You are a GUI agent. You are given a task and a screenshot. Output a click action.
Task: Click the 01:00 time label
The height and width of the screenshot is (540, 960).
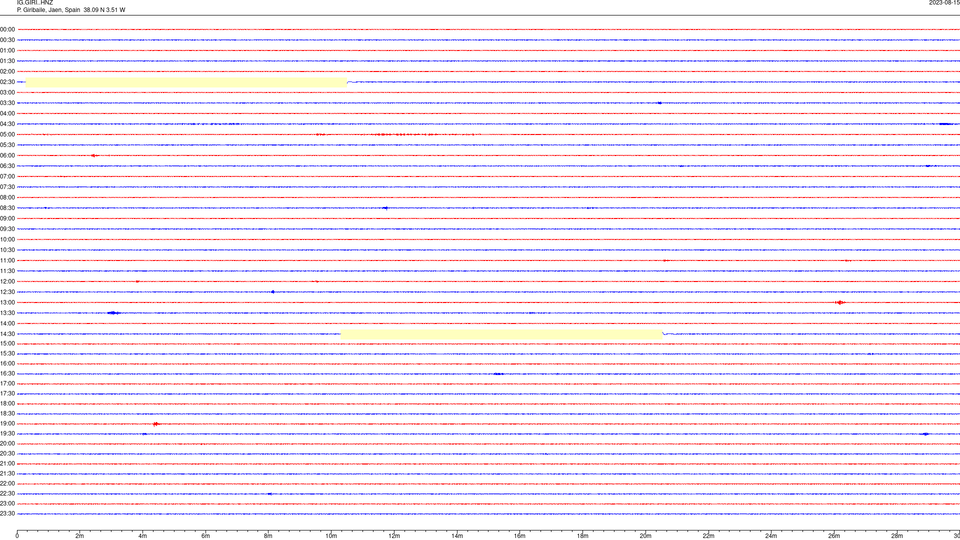[8, 50]
